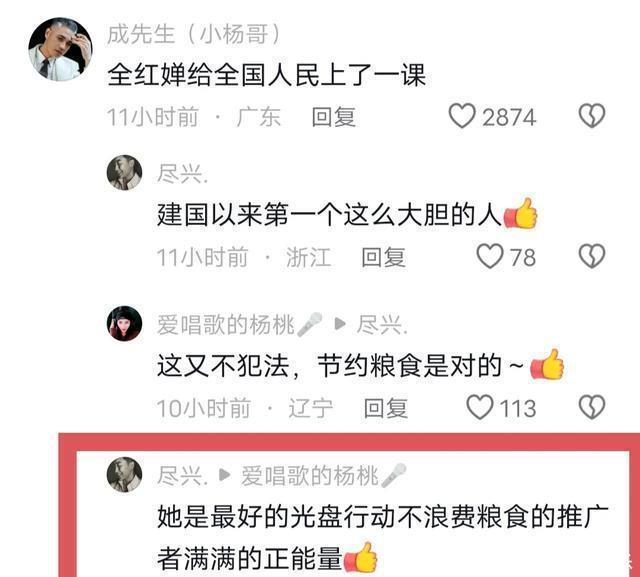Image resolution: width=640 pixels, height=577 pixels.
Task: Select the reply text 她是最好的光盘行动
Action: tap(277, 516)
